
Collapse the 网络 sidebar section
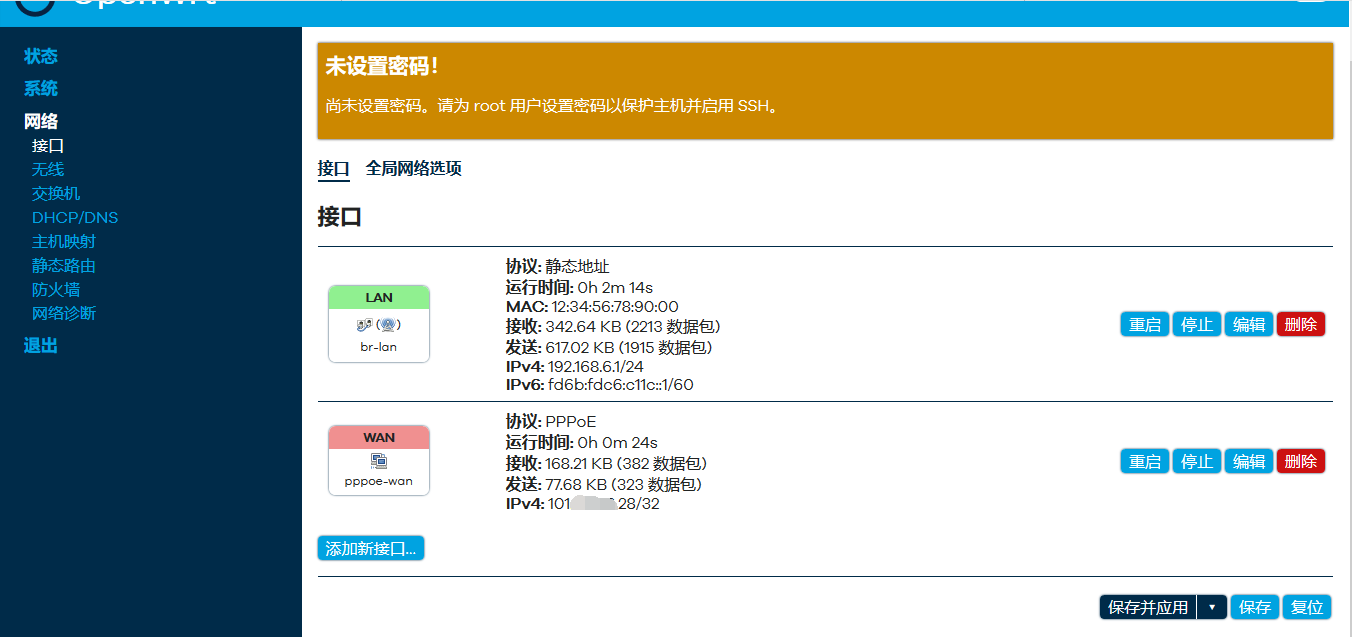pos(41,121)
